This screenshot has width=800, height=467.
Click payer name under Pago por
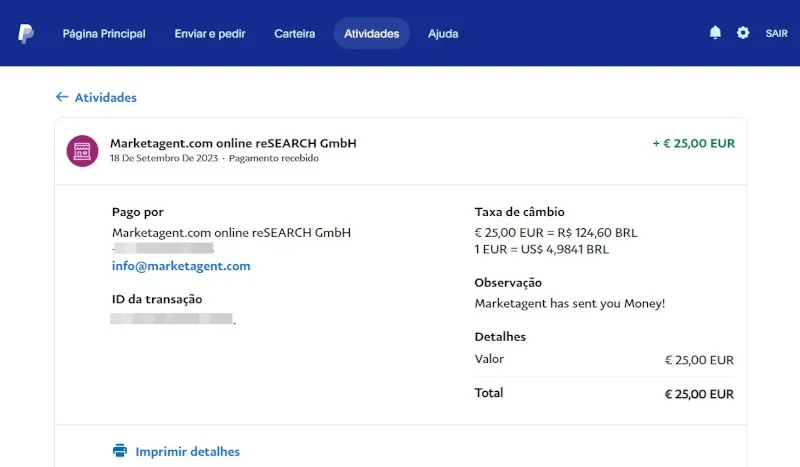point(231,233)
